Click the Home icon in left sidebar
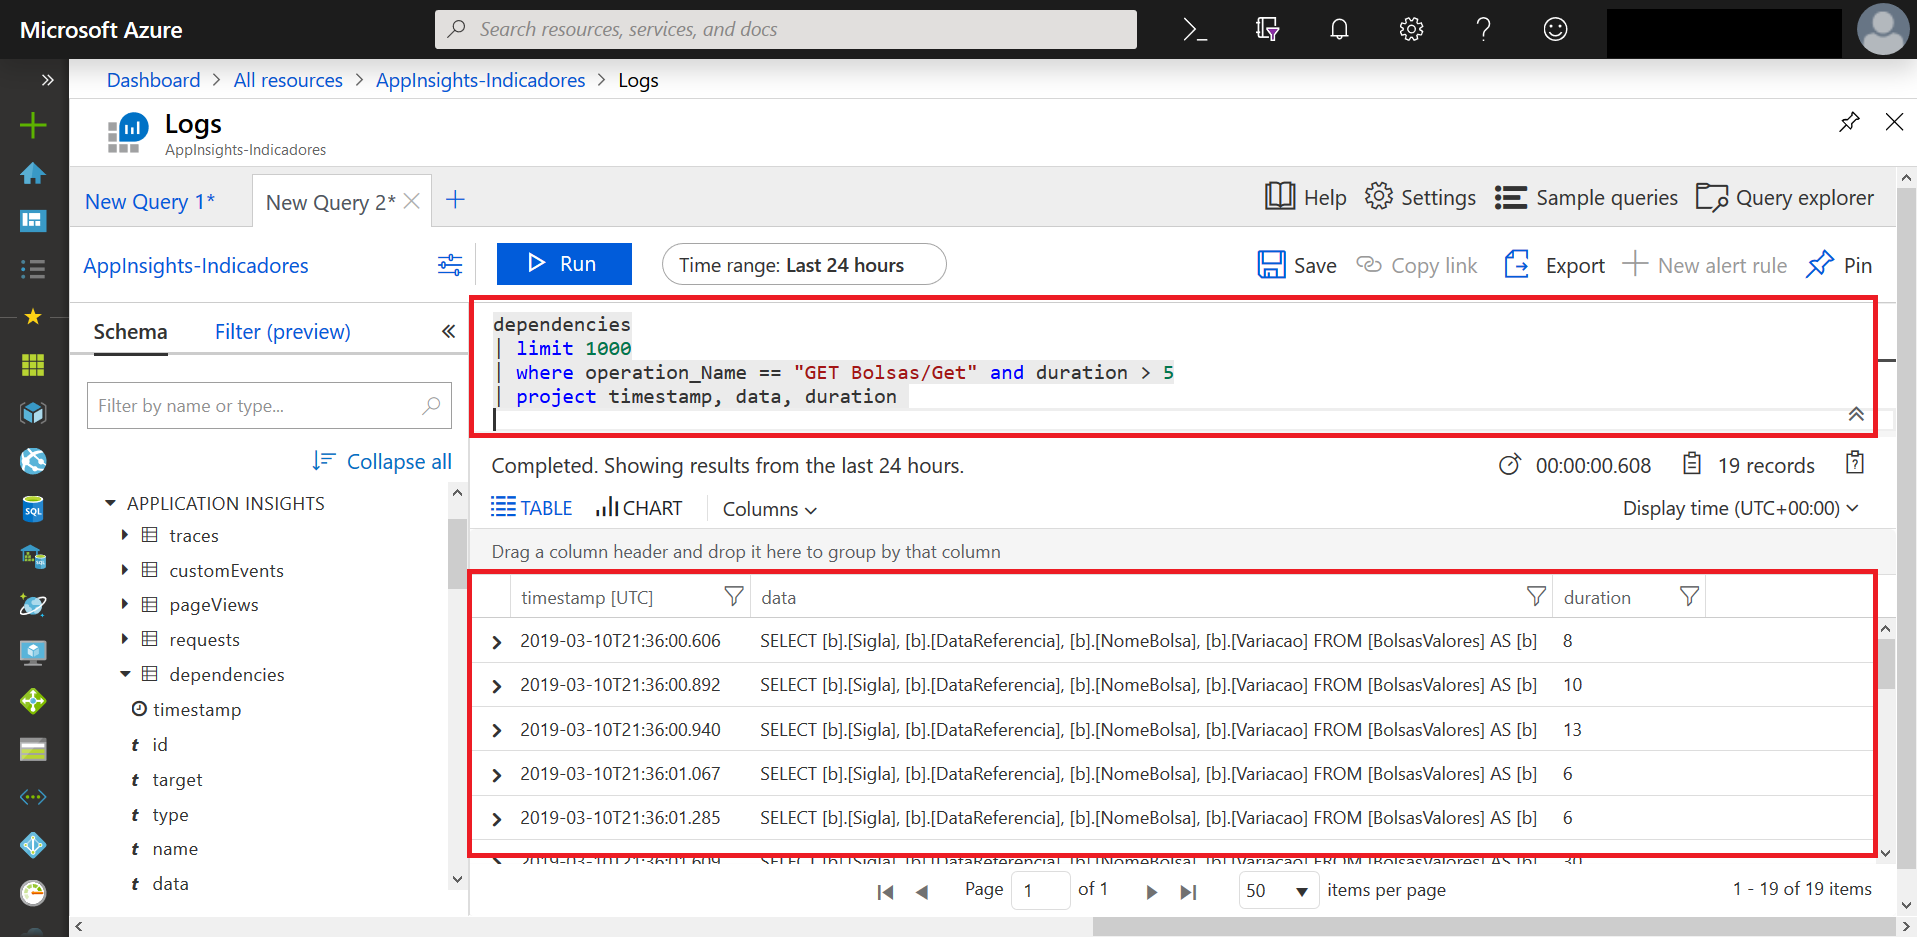1917x937 pixels. [x=33, y=173]
